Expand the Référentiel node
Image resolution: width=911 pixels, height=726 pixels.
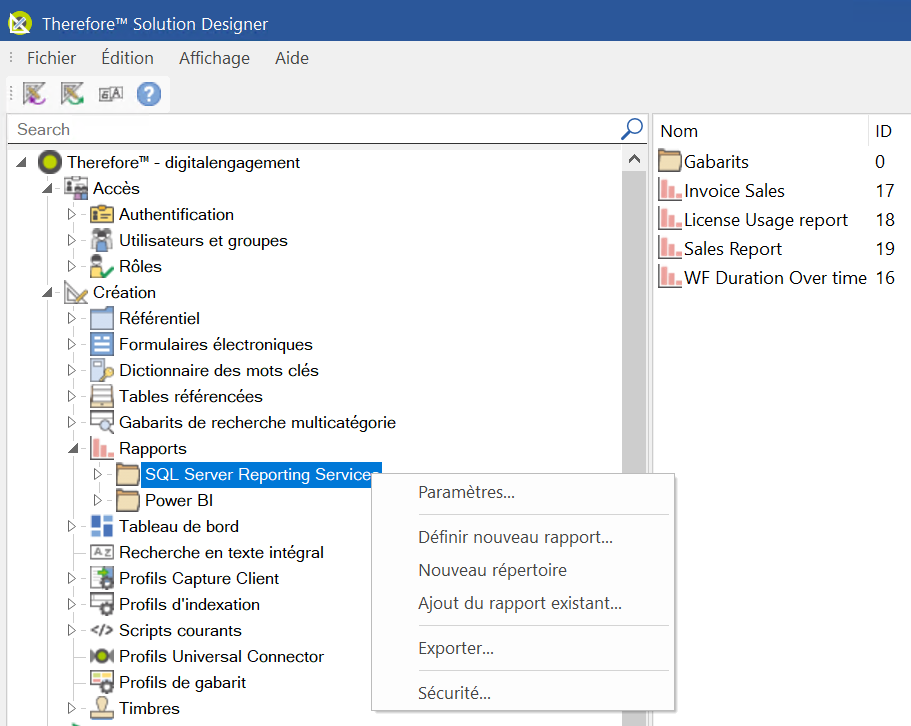pos(71,318)
